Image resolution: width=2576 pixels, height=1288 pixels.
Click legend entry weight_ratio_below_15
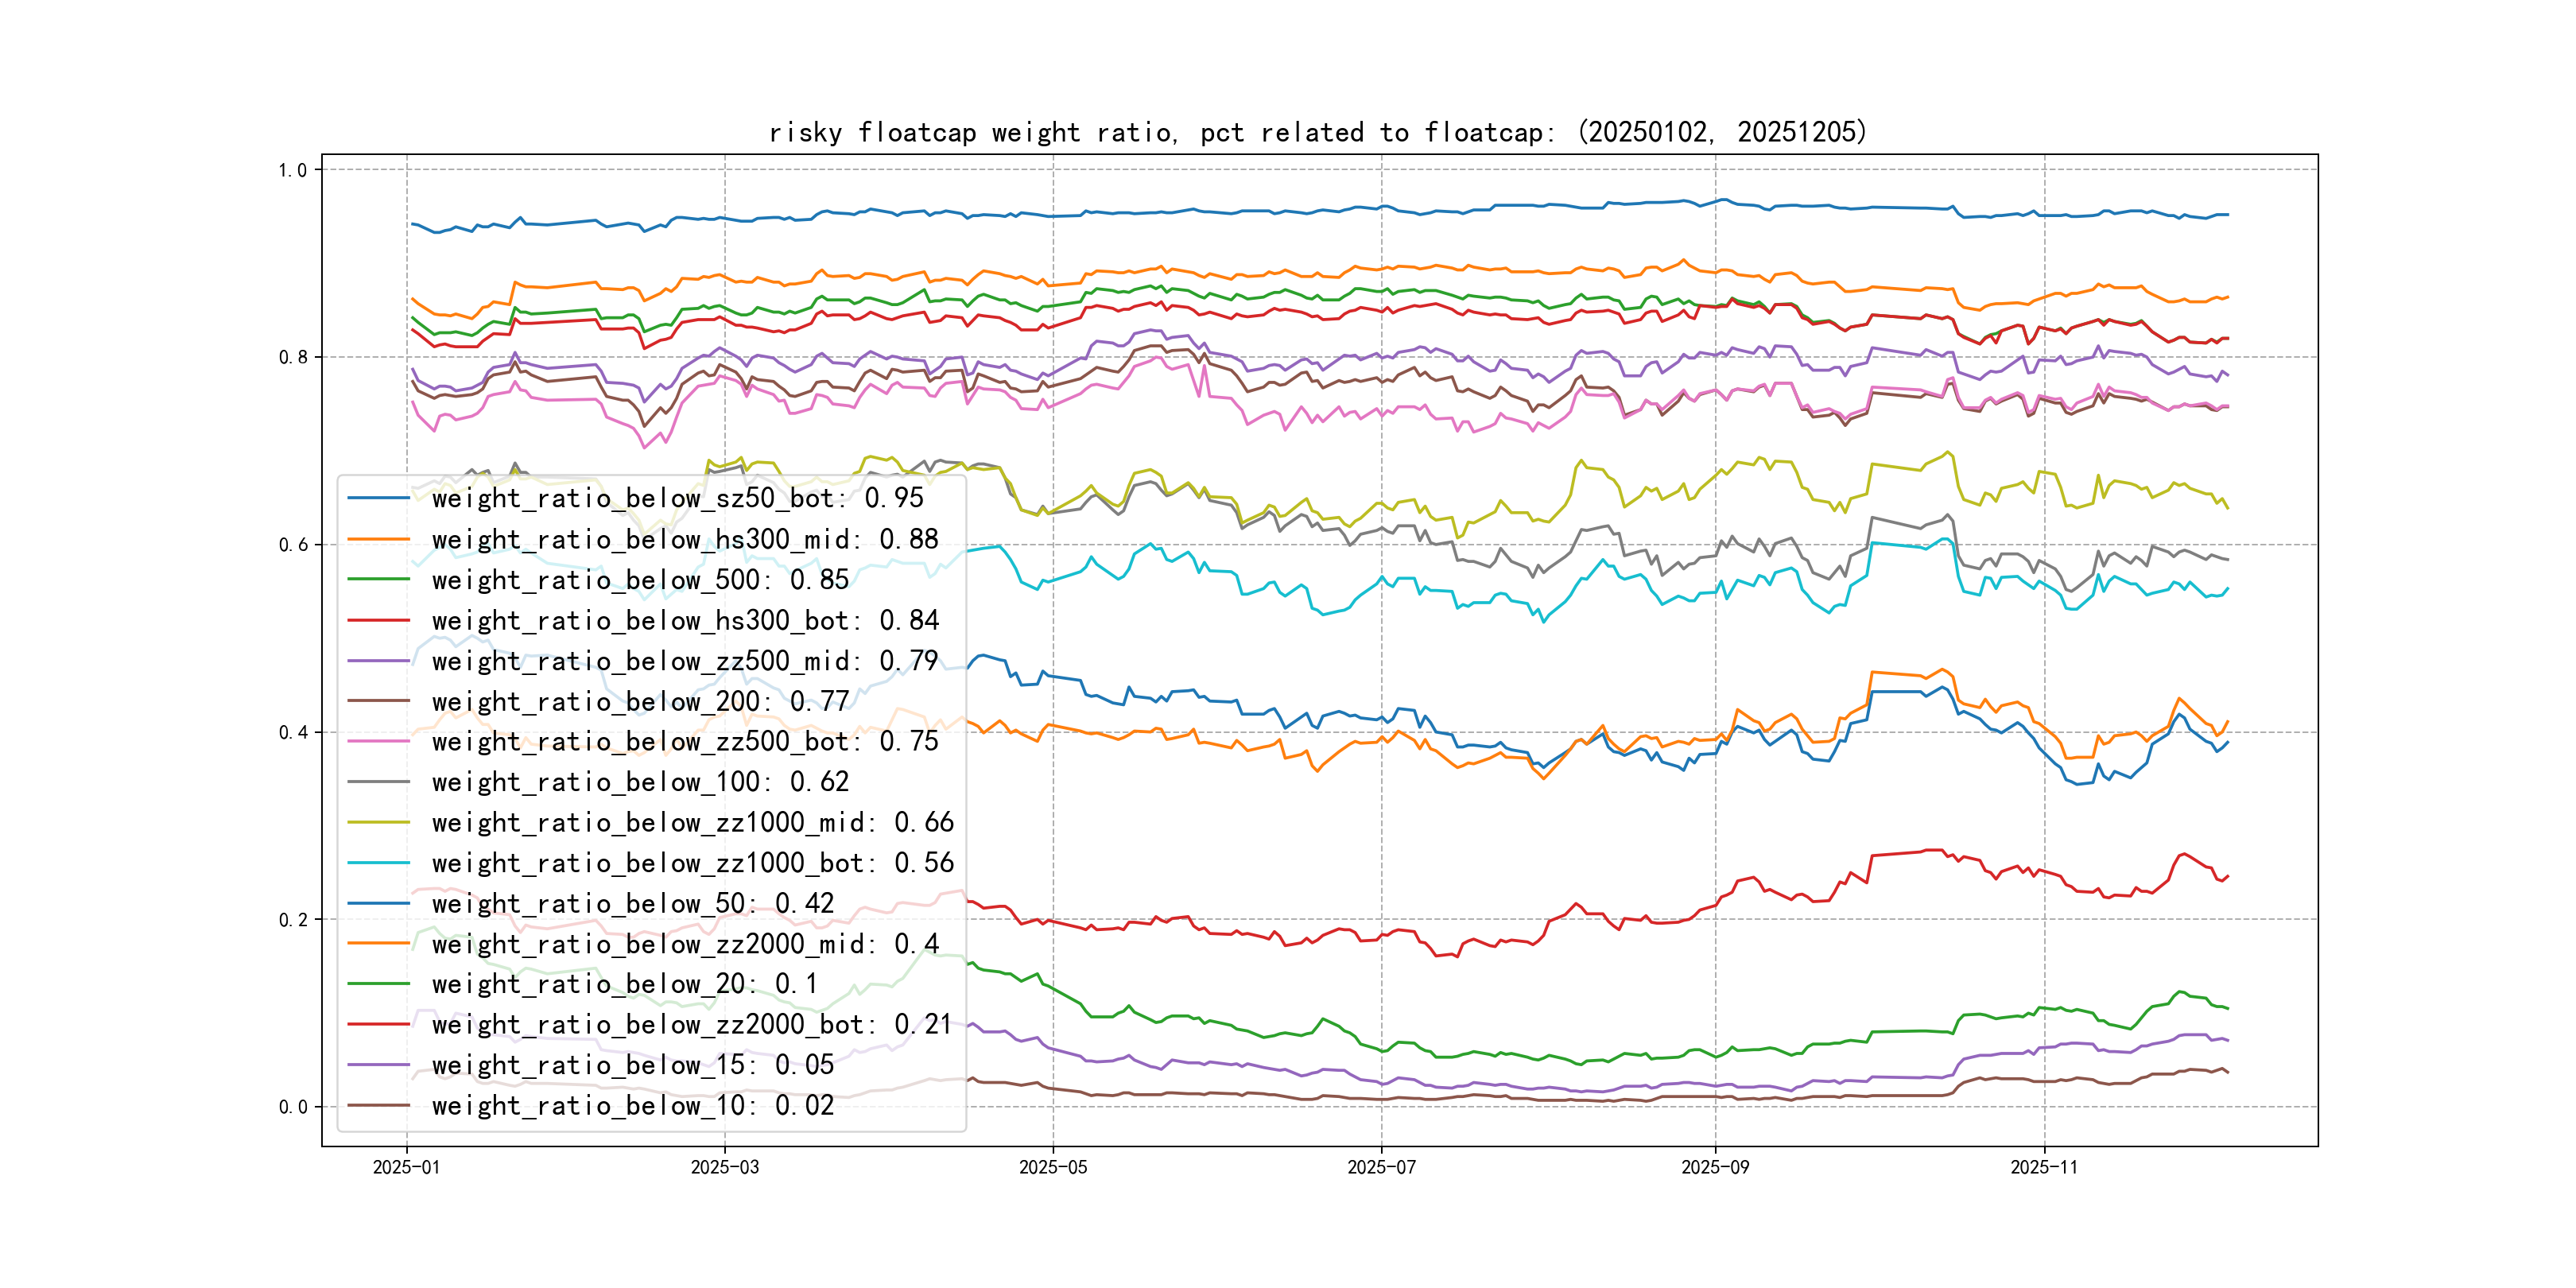[x=632, y=1065]
